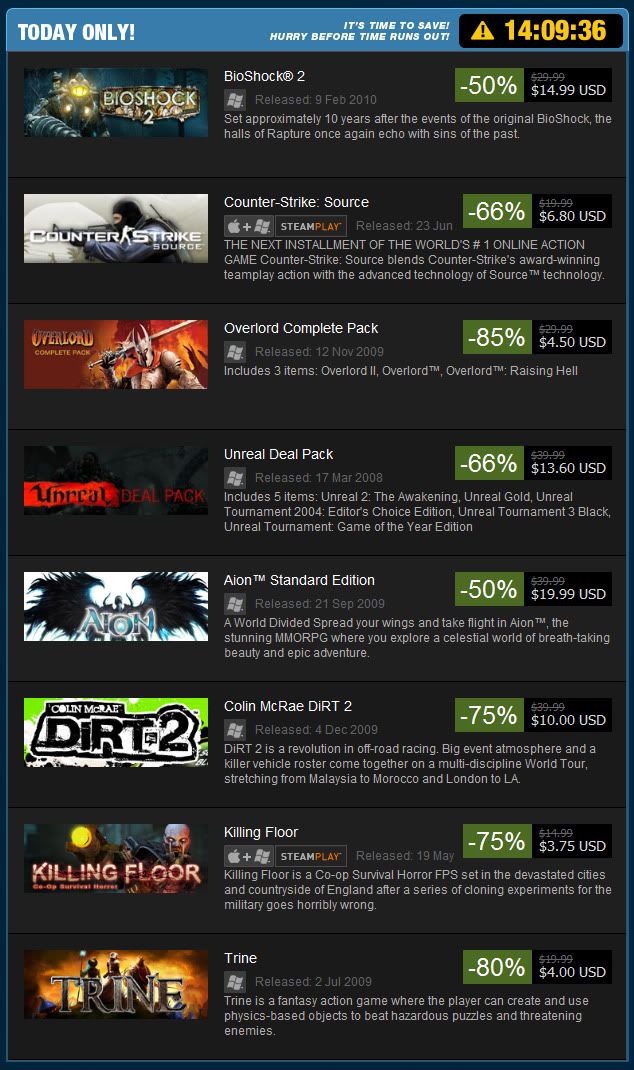The width and height of the screenshot is (634, 1070).
Task: Click the Windows icon under BioShock 2
Action: (235, 100)
